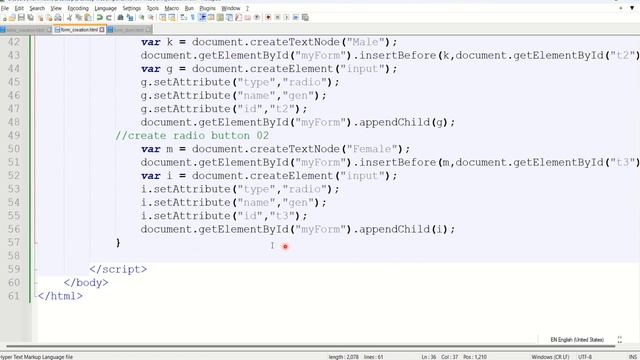
Task: Click the Close document toolbar icon
Action: coord(40,18)
